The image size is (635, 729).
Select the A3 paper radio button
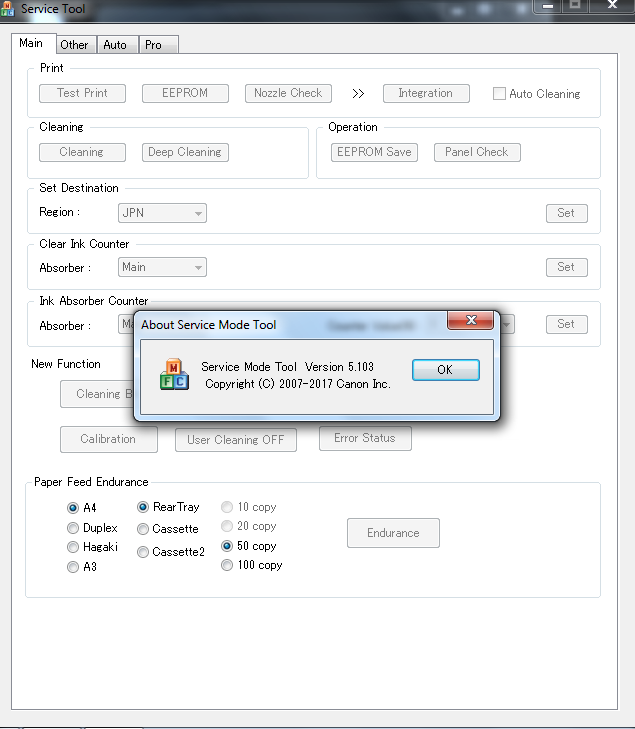coord(73,567)
